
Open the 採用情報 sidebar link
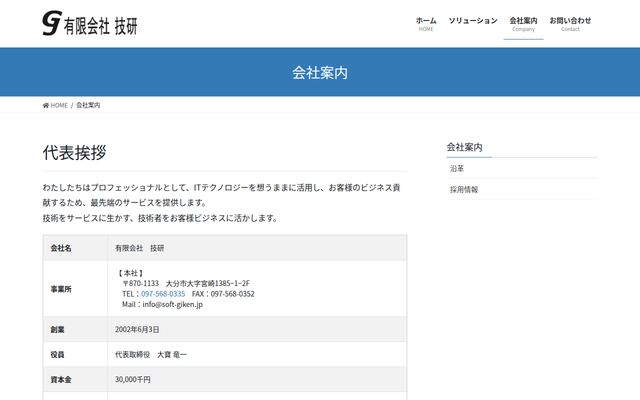point(464,189)
